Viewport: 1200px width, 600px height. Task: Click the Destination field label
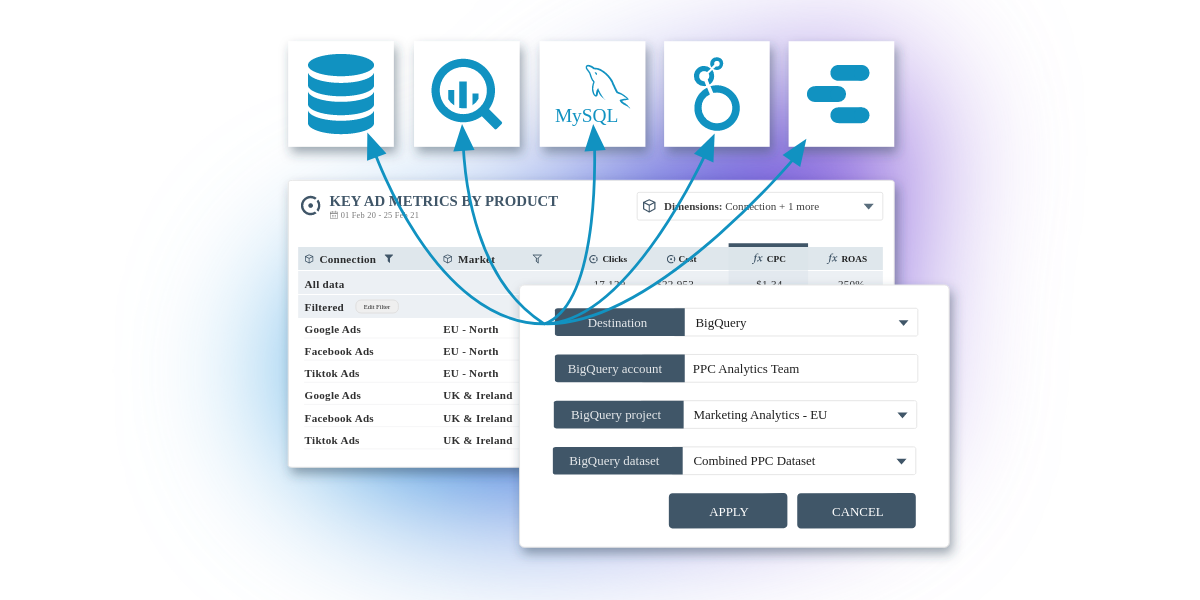620,322
